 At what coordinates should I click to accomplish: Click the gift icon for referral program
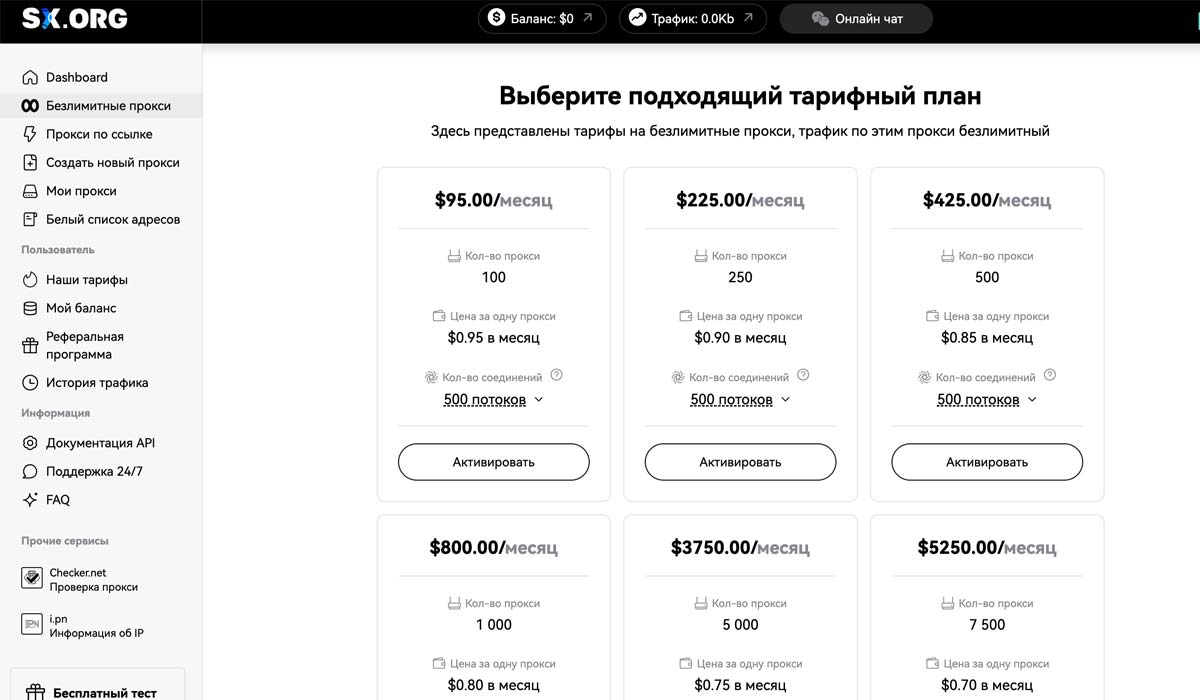point(30,346)
